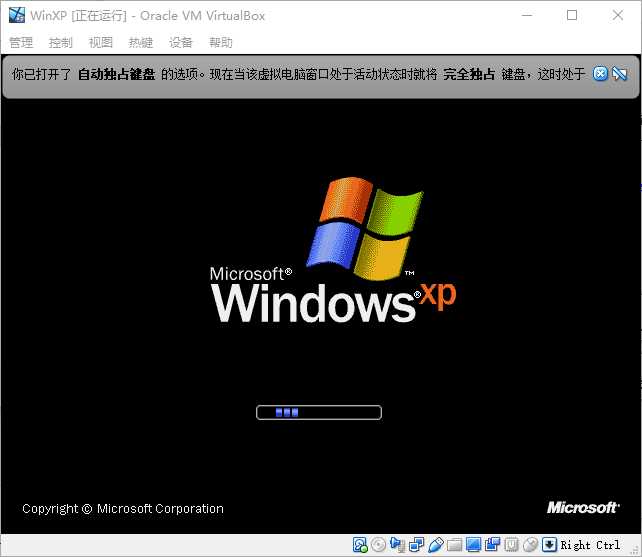This screenshot has width=642, height=557.
Task: Click the window resize grip
Action: coord(634,549)
